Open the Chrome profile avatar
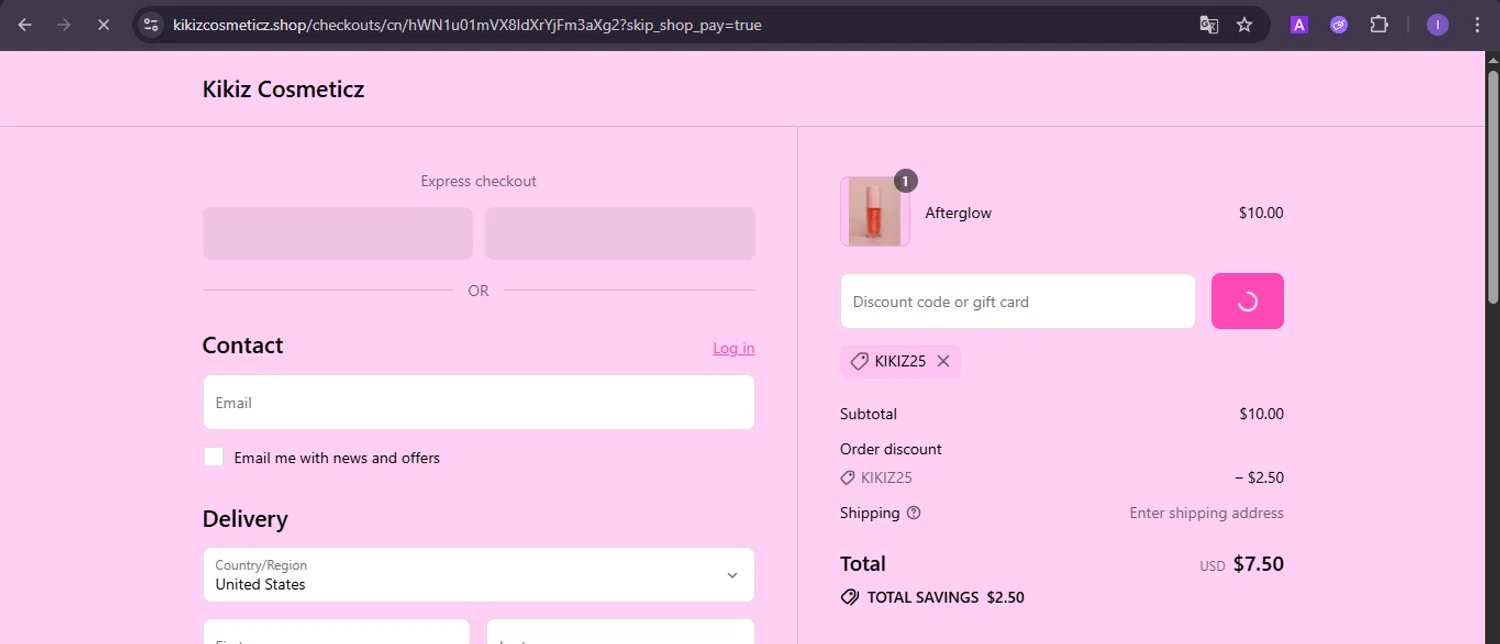This screenshot has height=644, width=1500. (1437, 25)
